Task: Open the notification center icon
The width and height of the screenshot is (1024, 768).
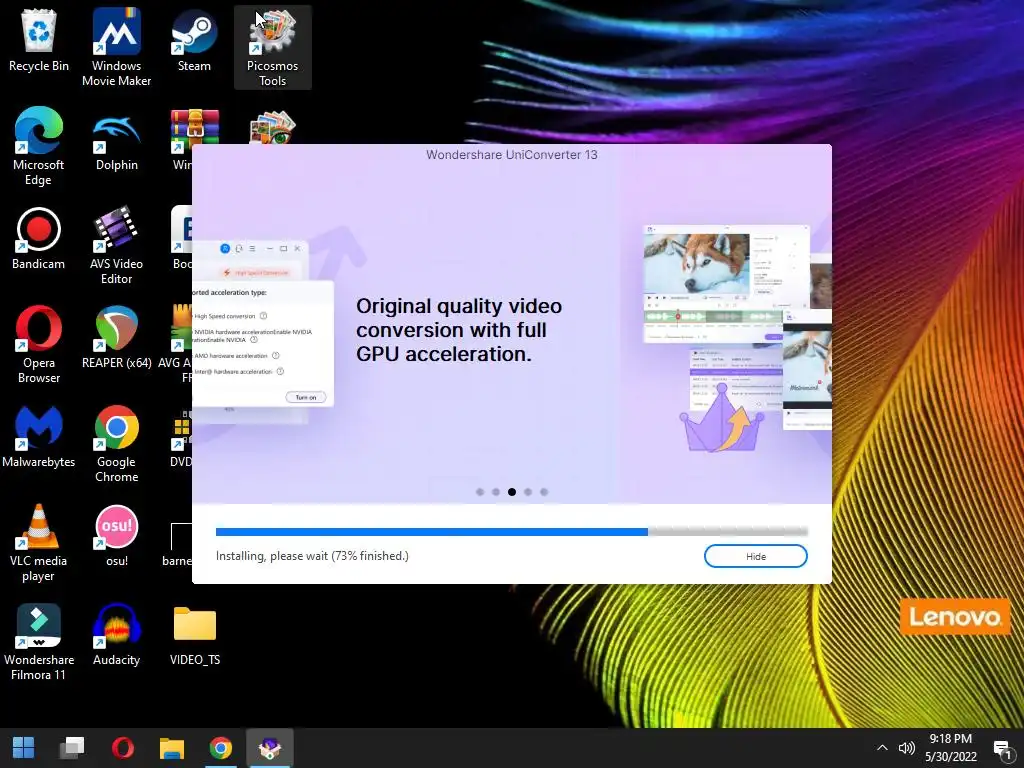Action: click(1002, 748)
